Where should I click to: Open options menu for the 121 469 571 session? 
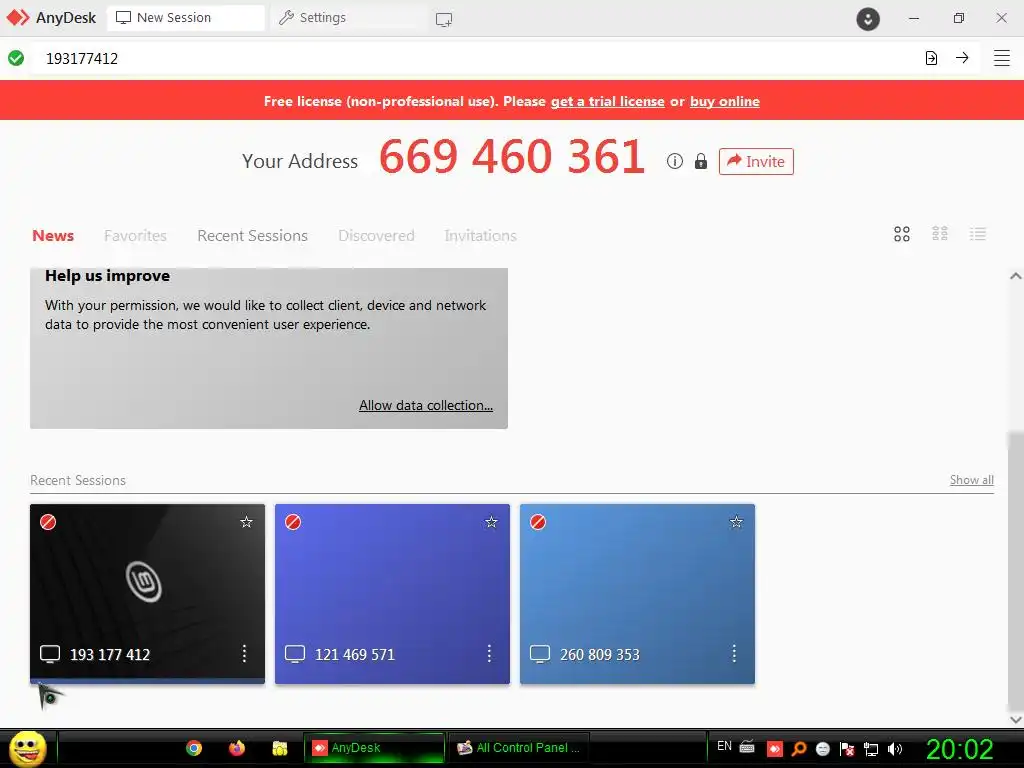click(x=489, y=654)
